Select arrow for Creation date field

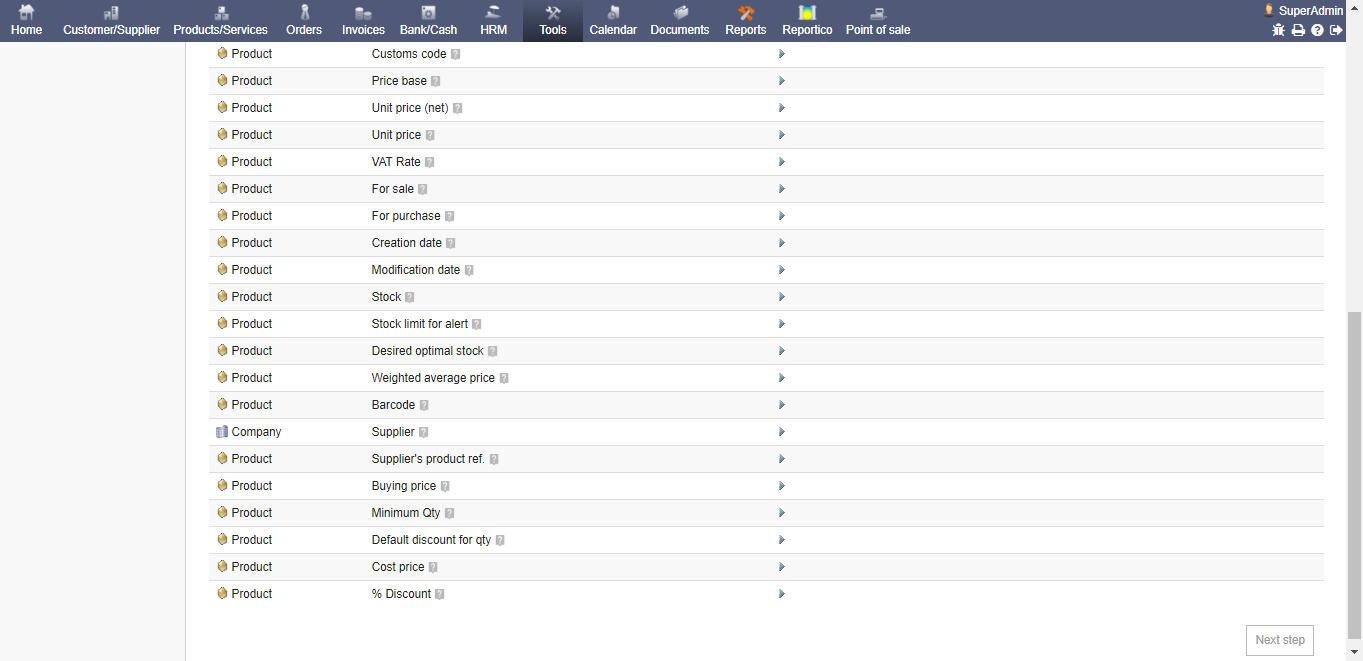click(x=782, y=243)
